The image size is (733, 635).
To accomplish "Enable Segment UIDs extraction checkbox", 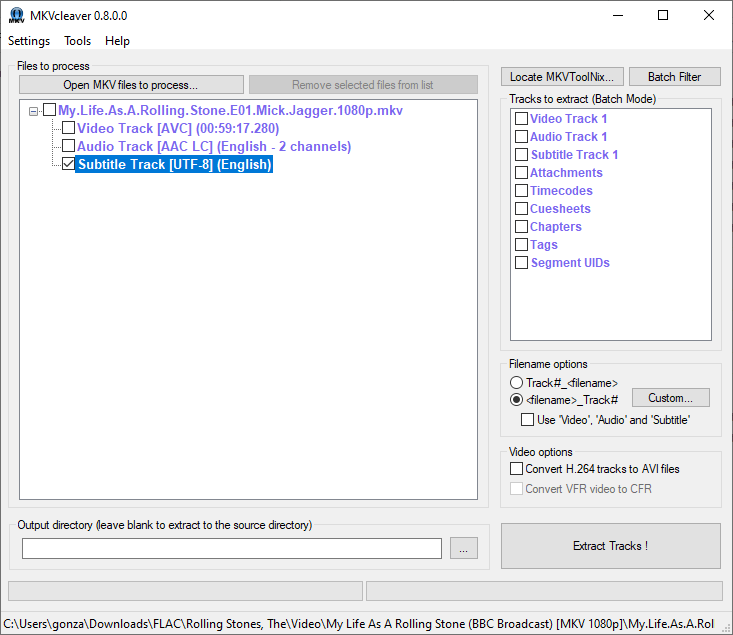I will coord(521,262).
